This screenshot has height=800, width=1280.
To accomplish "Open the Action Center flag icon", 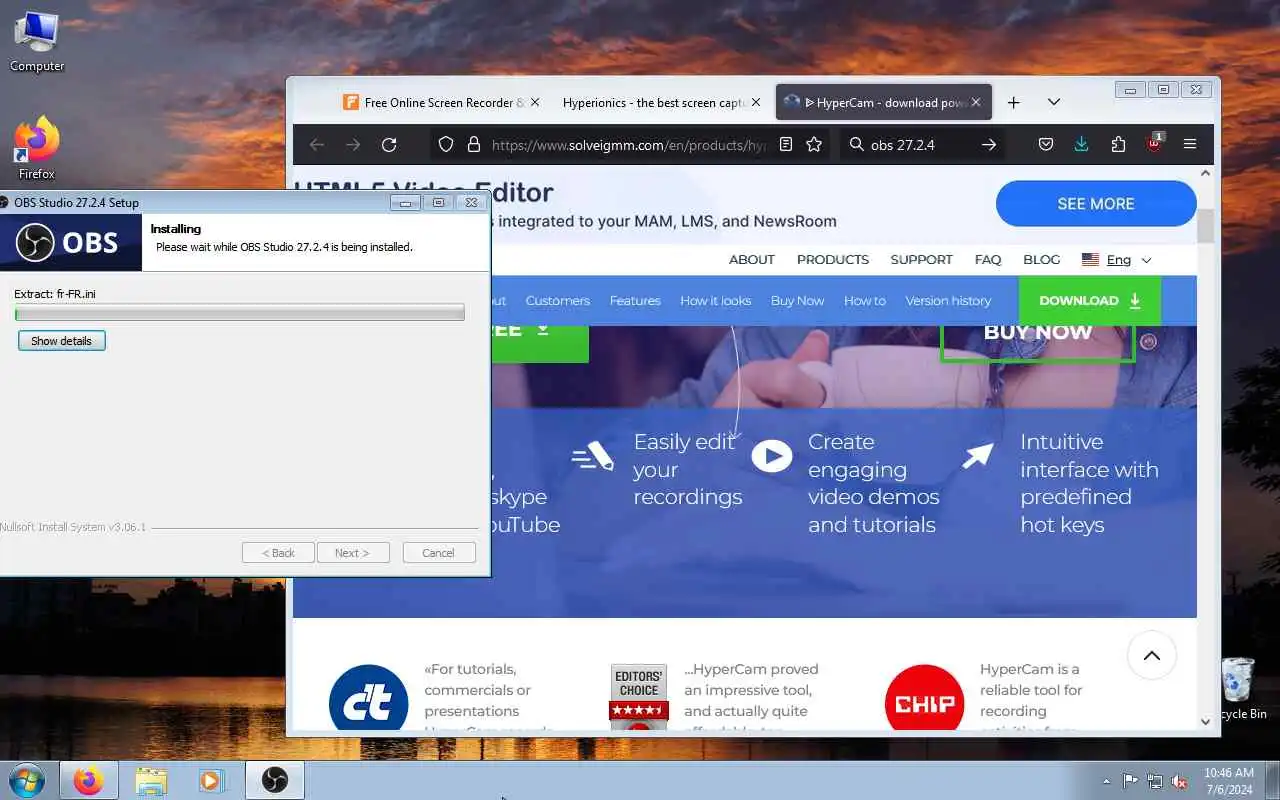I will (1131, 781).
